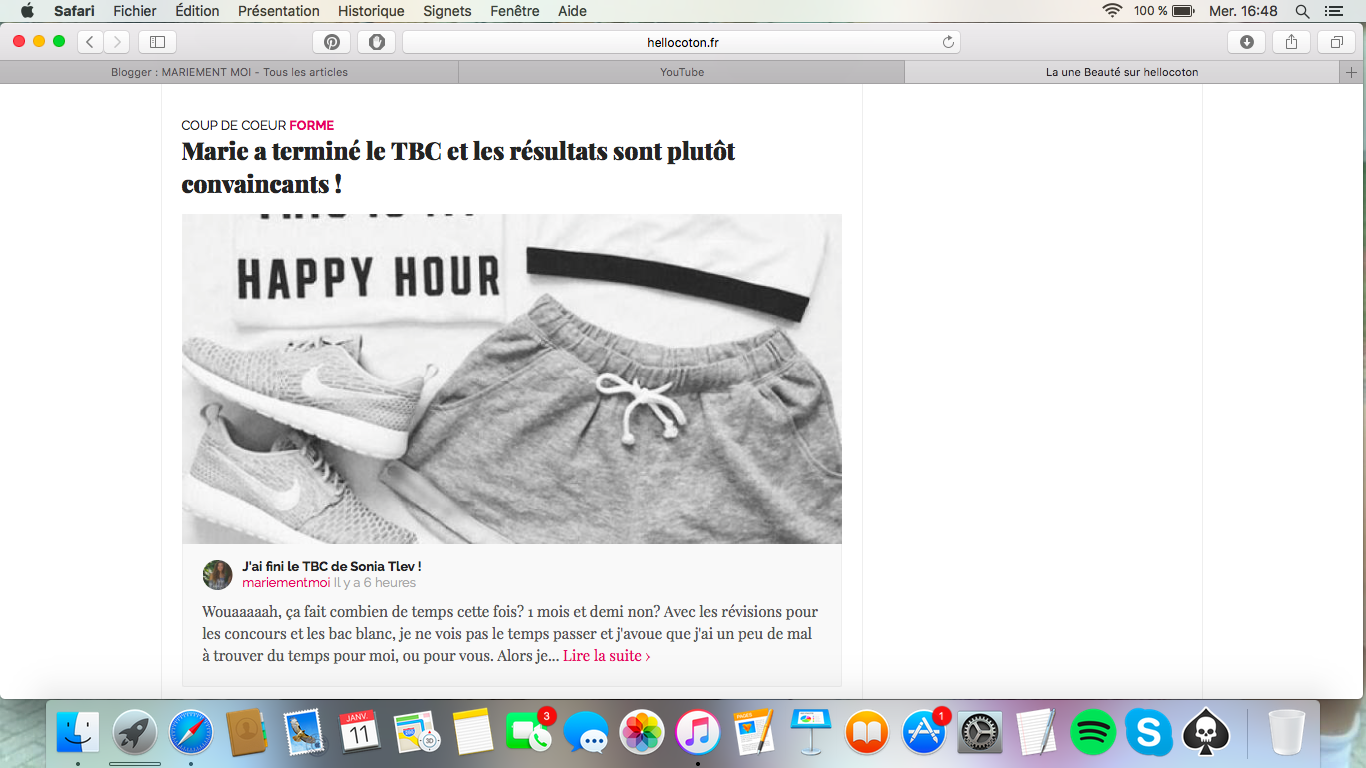Open the mariementmoi author link
Image resolution: width=1366 pixels, height=768 pixels.
[x=286, y=583]
